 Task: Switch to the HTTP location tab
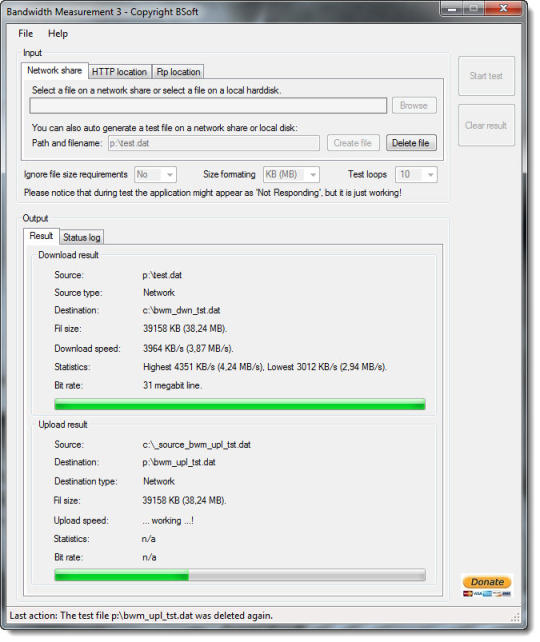pos(120,72)
